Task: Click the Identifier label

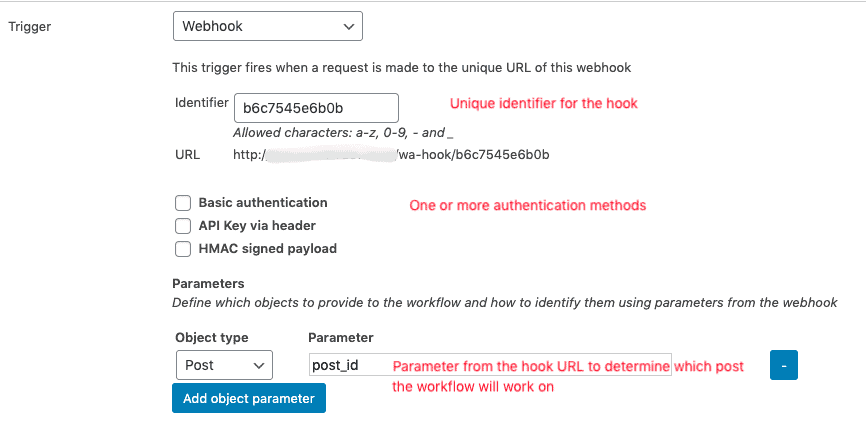Action: click(202, 103)
